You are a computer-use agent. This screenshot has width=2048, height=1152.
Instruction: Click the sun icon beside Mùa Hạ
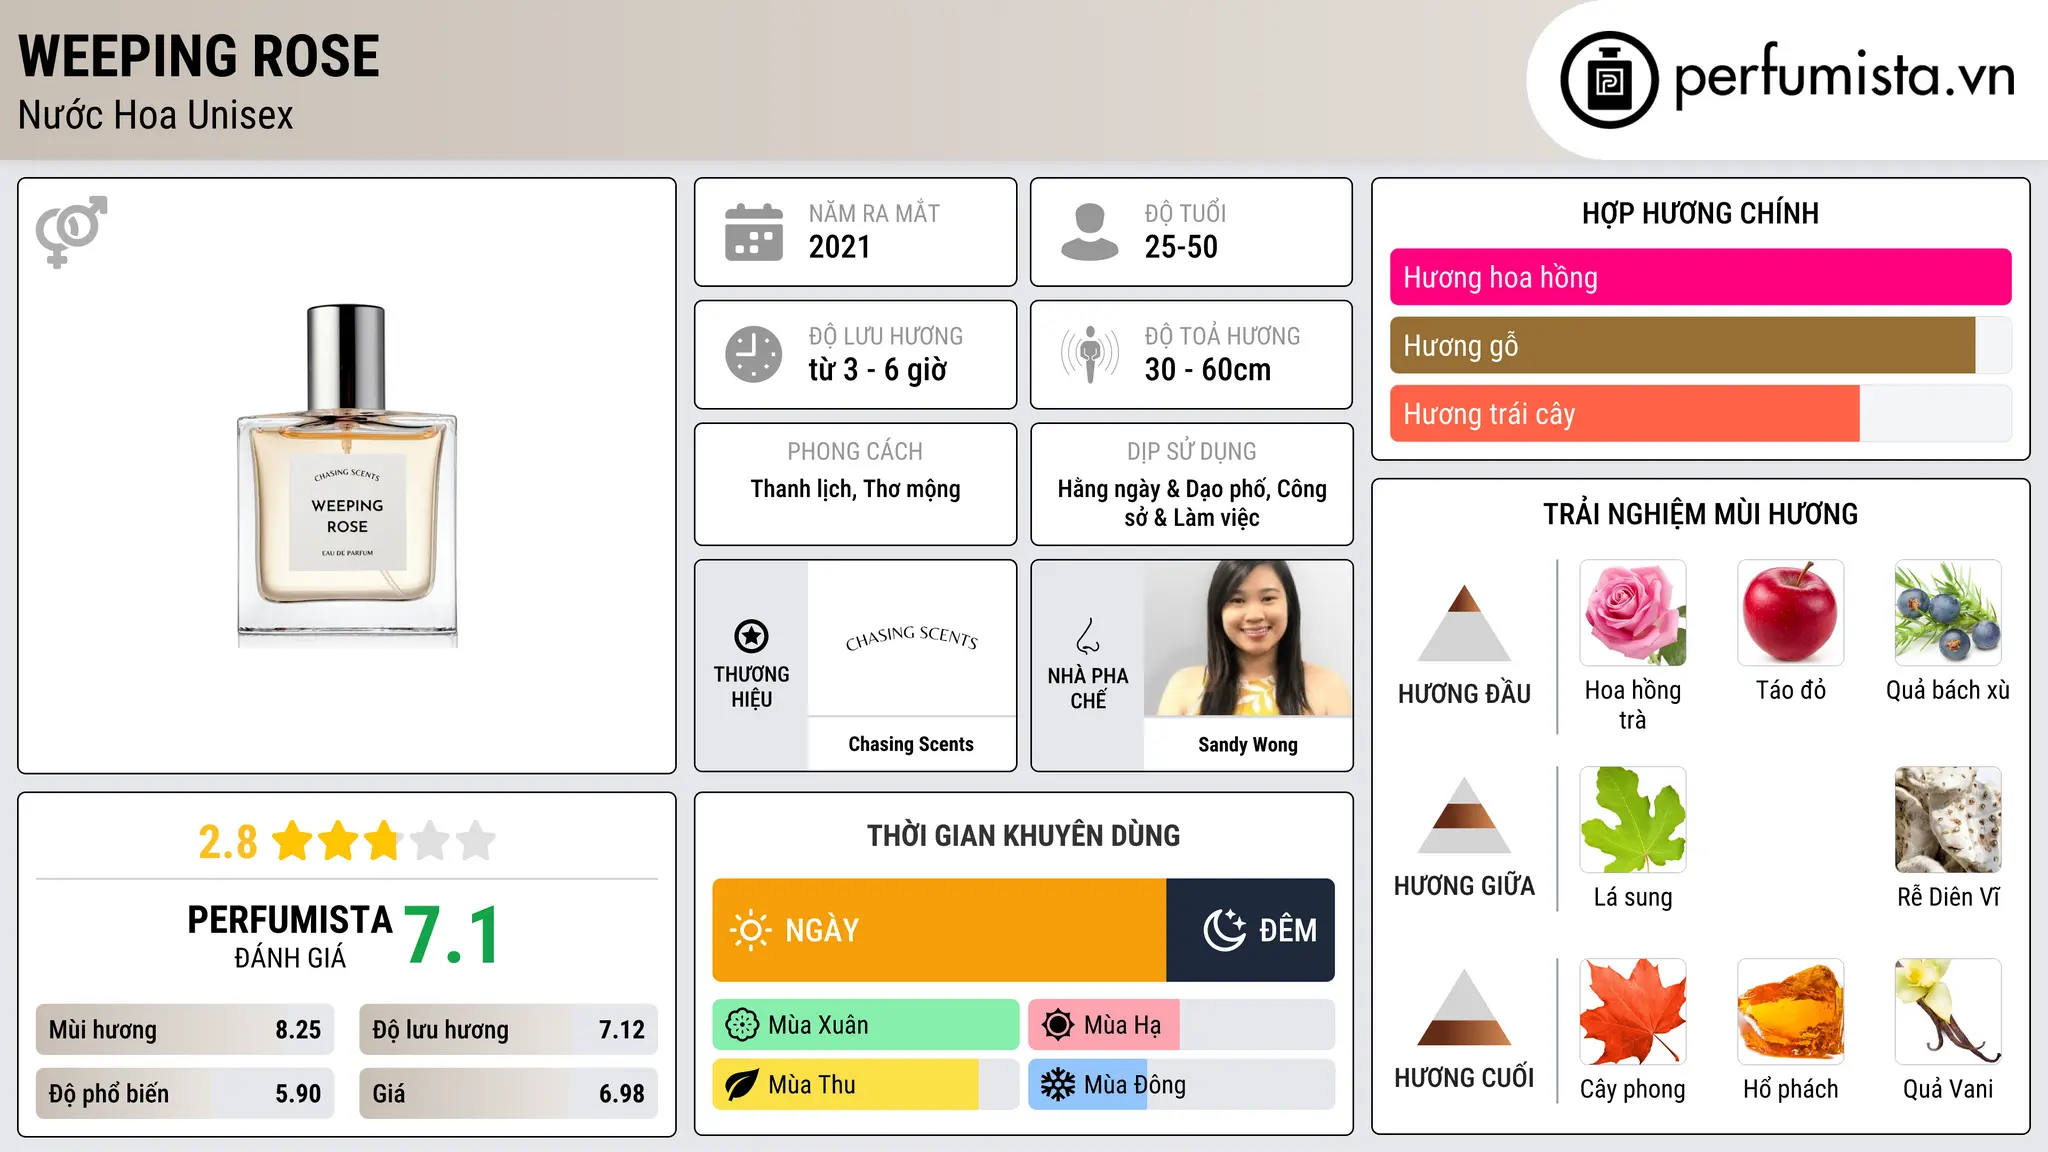pyautogui.click(x=1058, y=1025)
